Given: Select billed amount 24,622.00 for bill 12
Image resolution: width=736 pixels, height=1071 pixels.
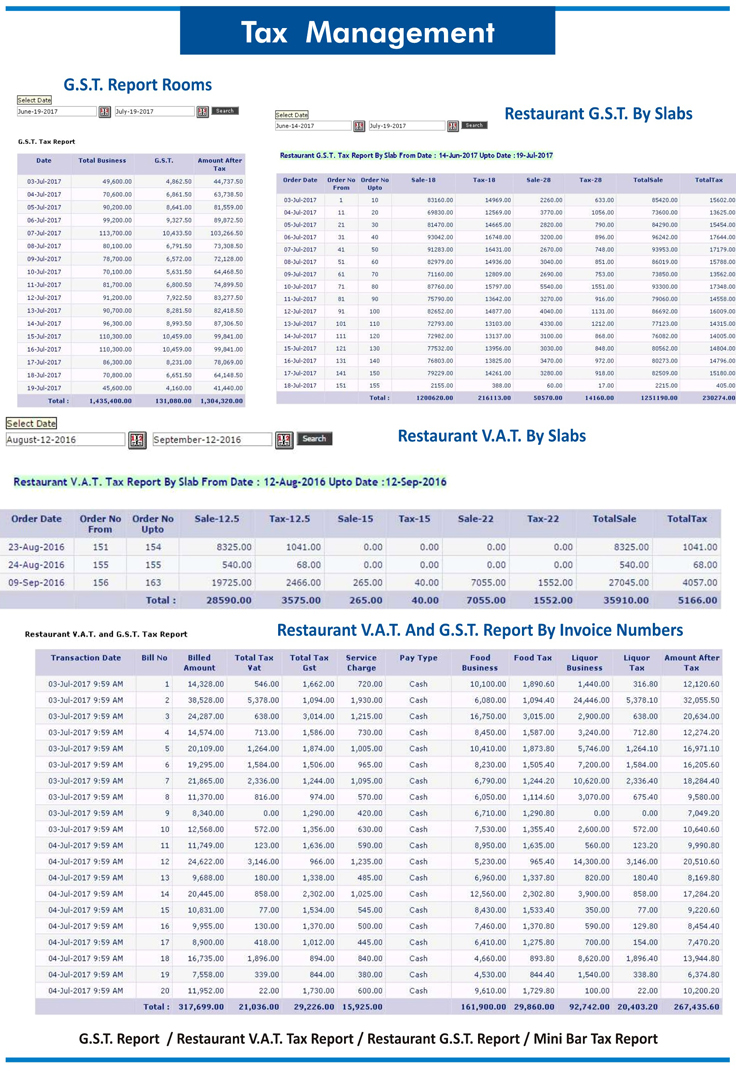Looking at the screenshot, I should click(206, 862).
